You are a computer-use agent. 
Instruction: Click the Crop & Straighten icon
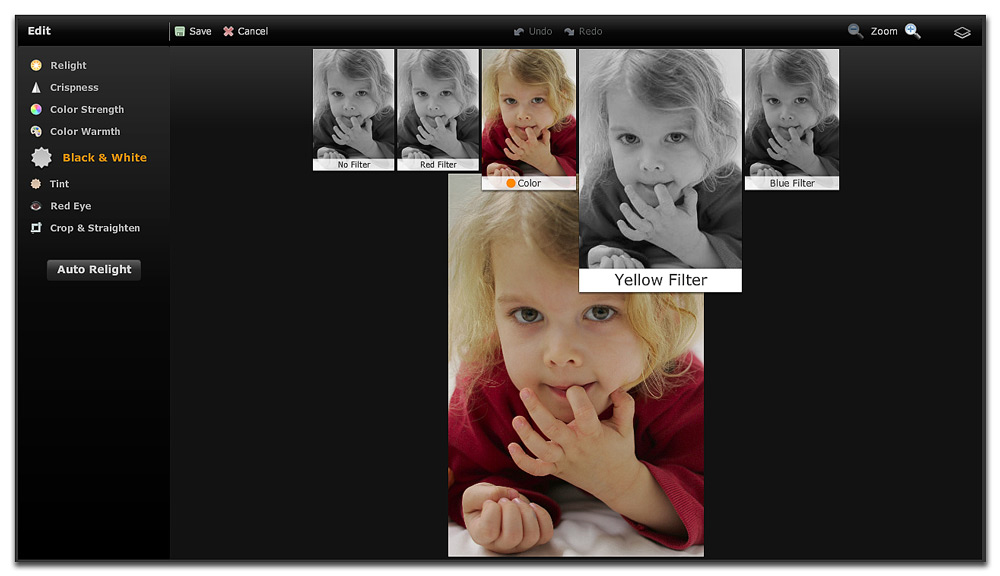pyautogui.click(x=36, y=228)
